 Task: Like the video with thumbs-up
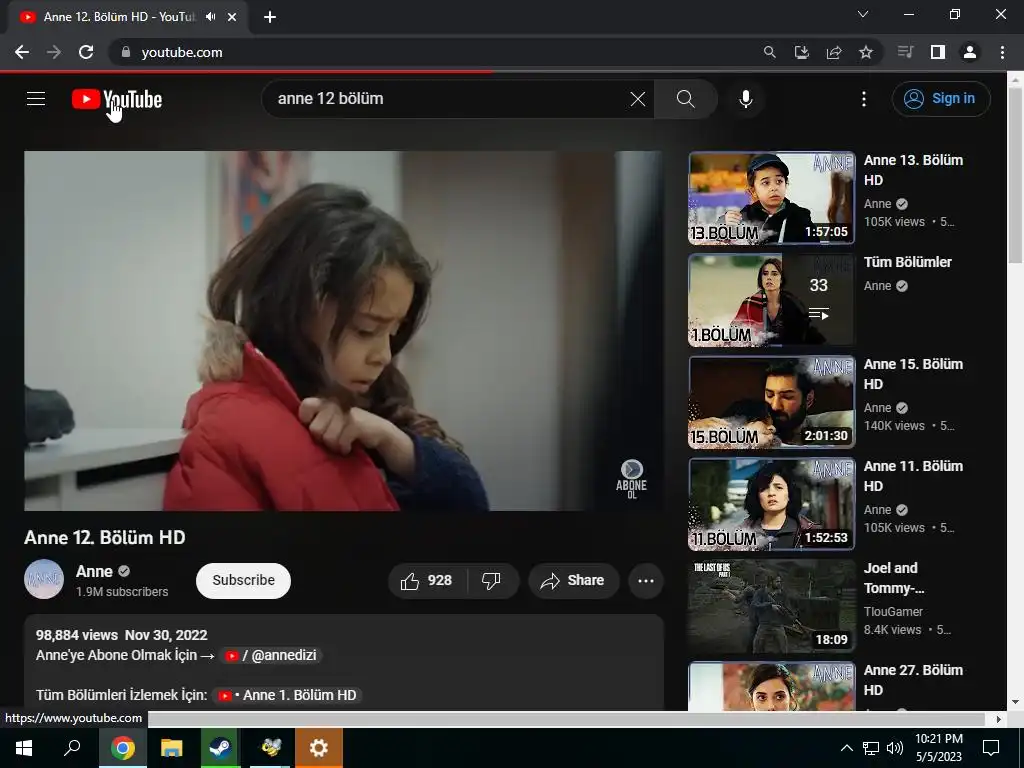pos(427,581)
